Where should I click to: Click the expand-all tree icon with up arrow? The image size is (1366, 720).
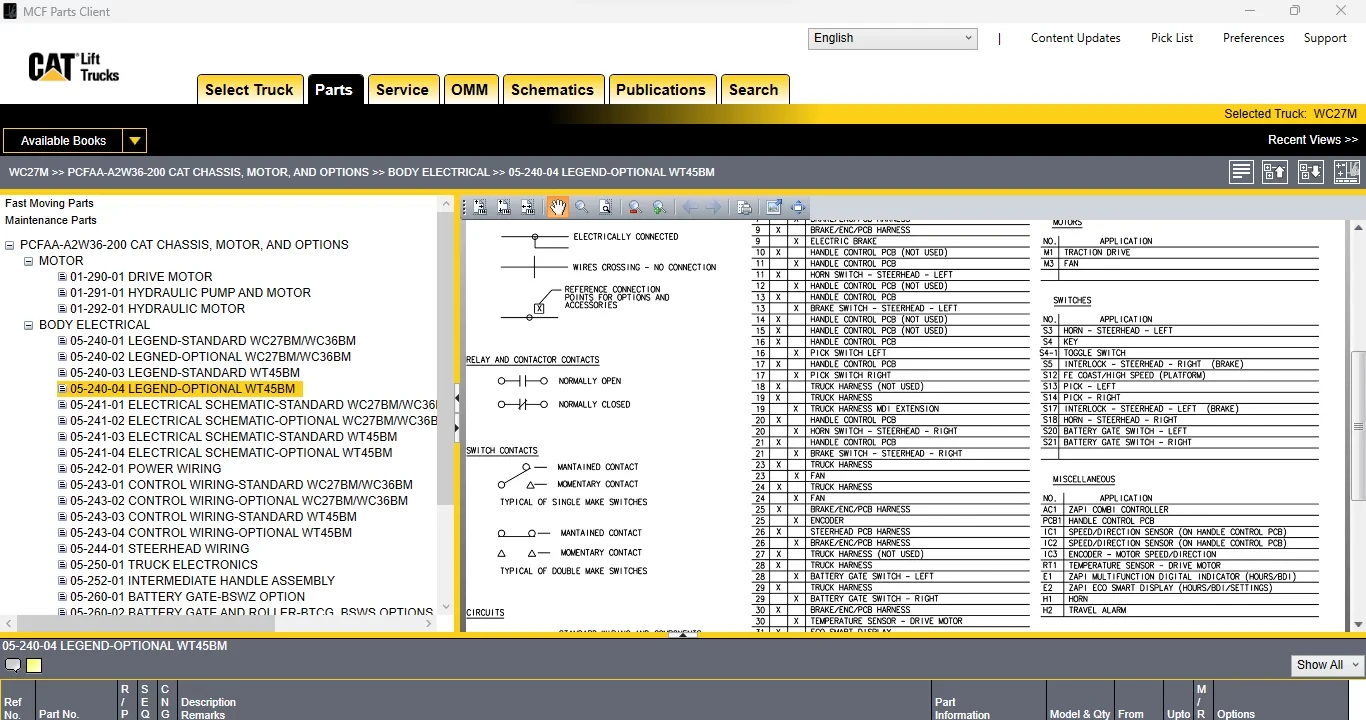pyautogui.click(x=1275, y=172)
